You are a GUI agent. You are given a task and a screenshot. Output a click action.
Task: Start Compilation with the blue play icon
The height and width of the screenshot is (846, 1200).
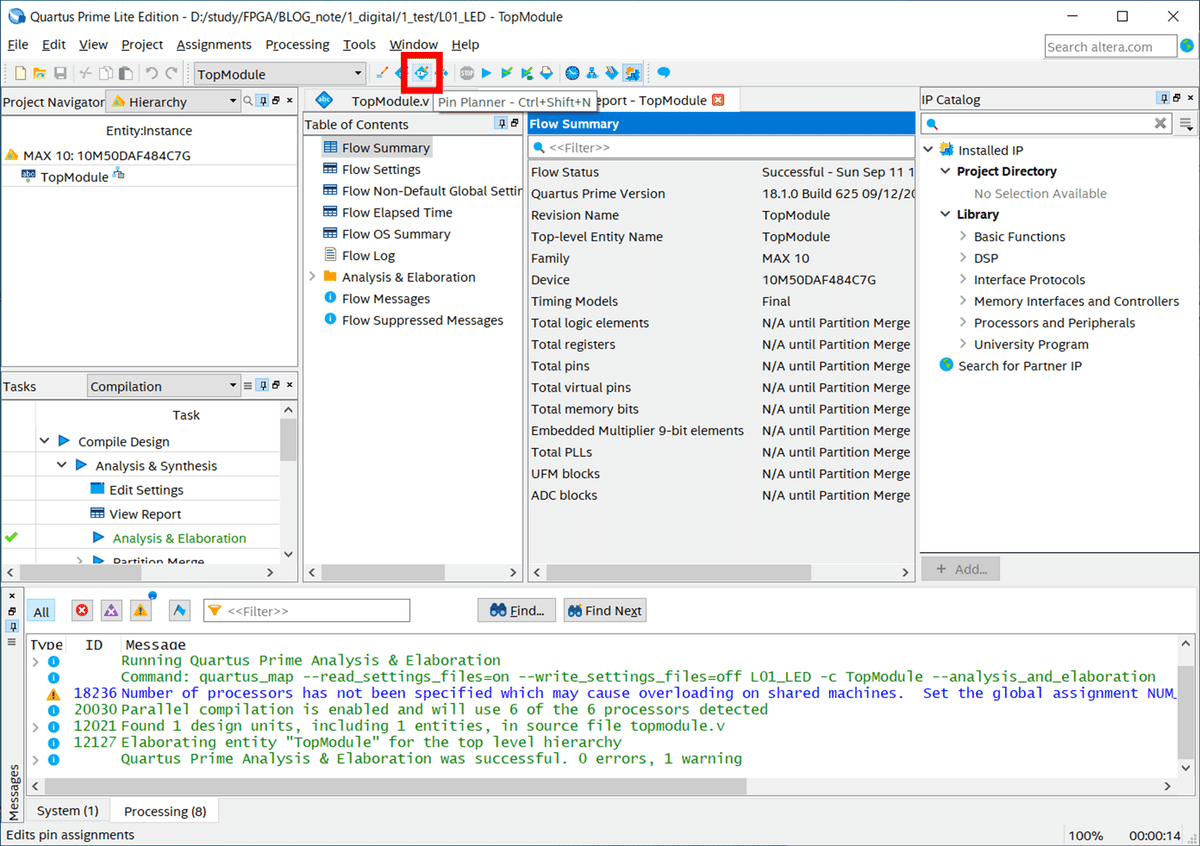[487, 73]
